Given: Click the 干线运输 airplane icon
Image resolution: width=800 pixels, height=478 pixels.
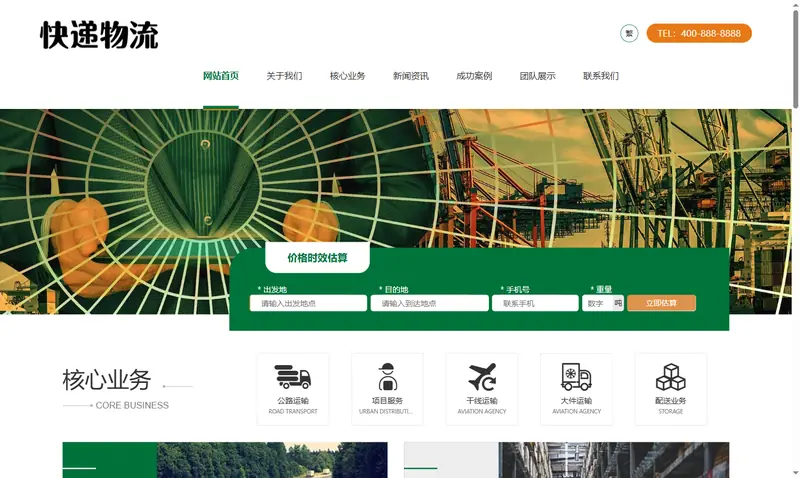Looking at the screenshot, I should [482, 376].
